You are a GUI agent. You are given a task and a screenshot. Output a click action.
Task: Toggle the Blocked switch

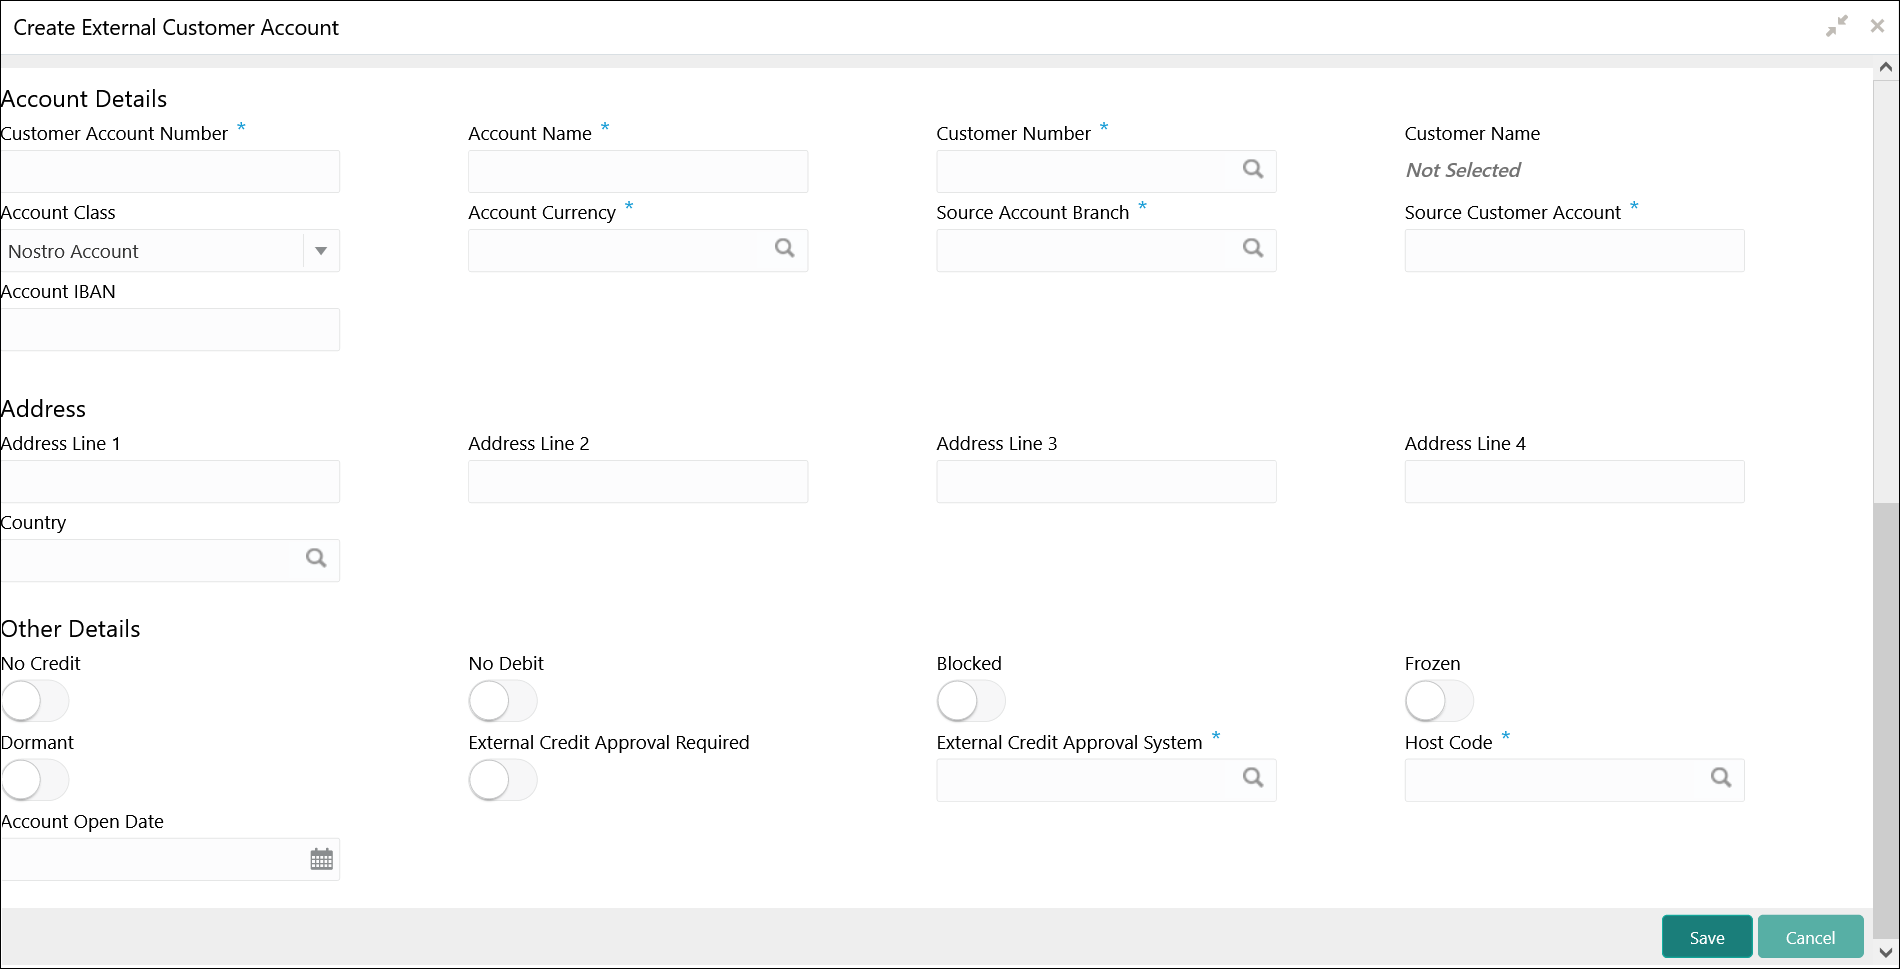(x=971, y=701)
